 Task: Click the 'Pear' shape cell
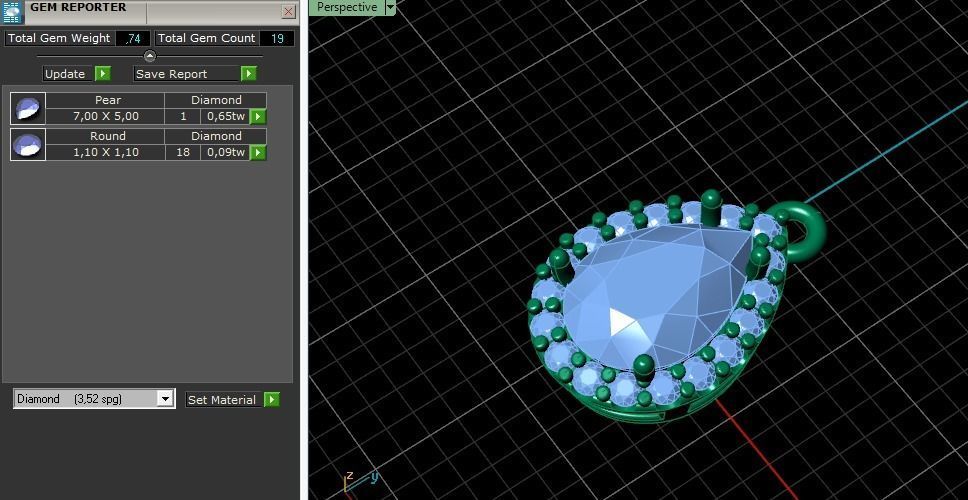tap(106, 101)
